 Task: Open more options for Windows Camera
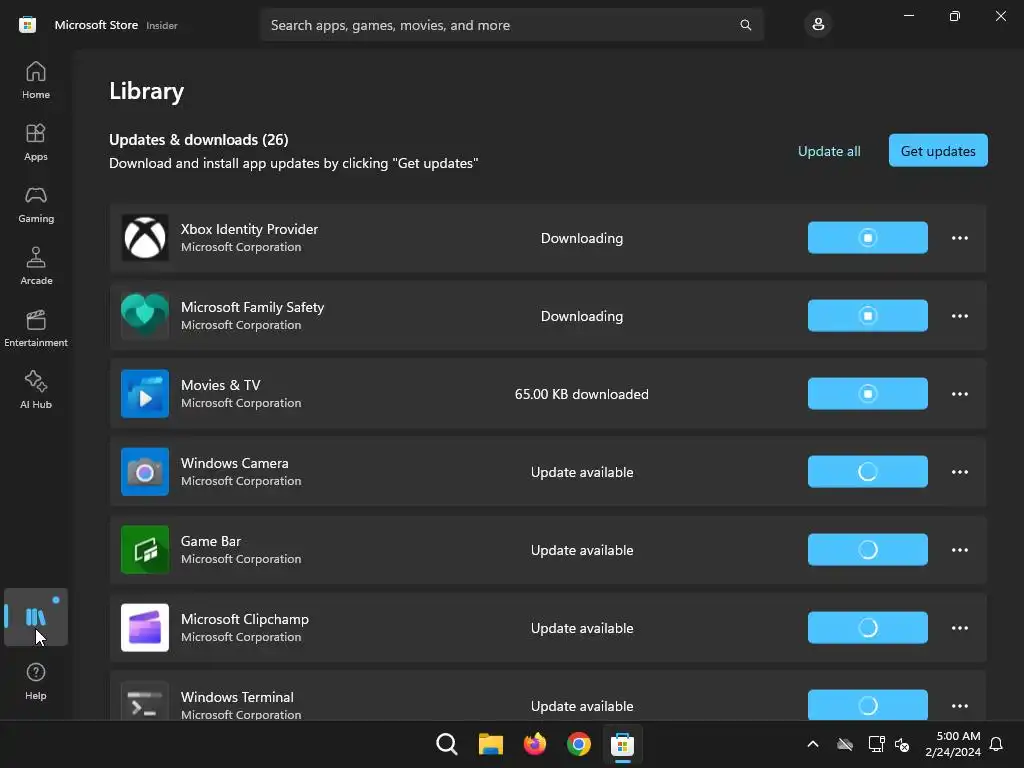pyautogui.click(x=959, y=472)
